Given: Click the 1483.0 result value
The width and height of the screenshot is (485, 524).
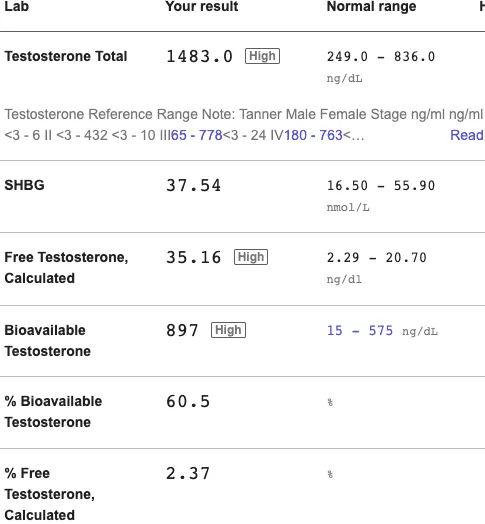Looking at the screenshot, I should (199, 56).
